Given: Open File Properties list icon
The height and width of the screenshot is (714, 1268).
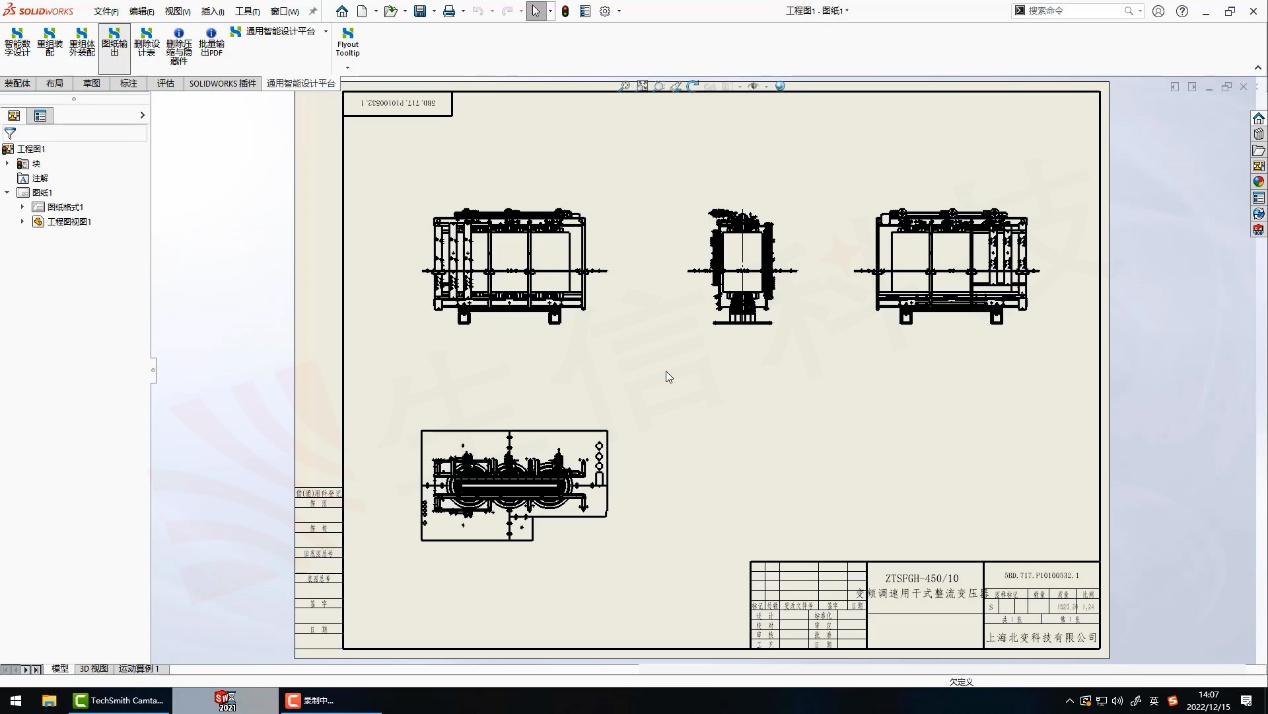Looking at the screenshot, I should click(x=585, y=11).
